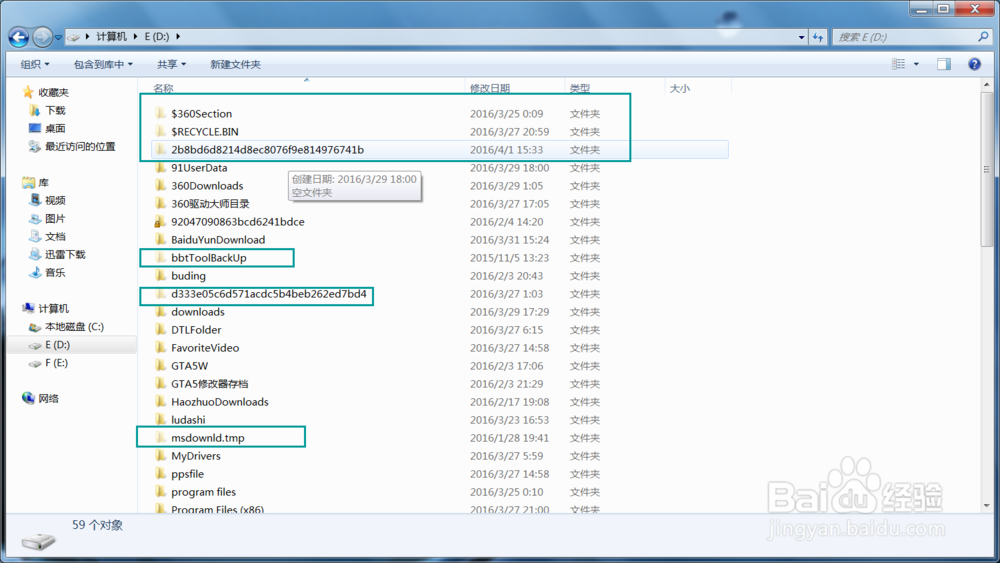
Task: Select the FavoriteVideo folder icon
Action: pyautogui.click(x=161, y=347)
